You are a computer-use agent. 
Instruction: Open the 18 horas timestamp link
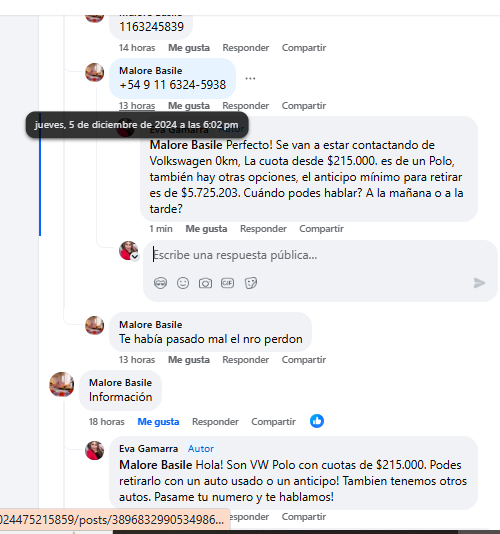tap(107, 422)
